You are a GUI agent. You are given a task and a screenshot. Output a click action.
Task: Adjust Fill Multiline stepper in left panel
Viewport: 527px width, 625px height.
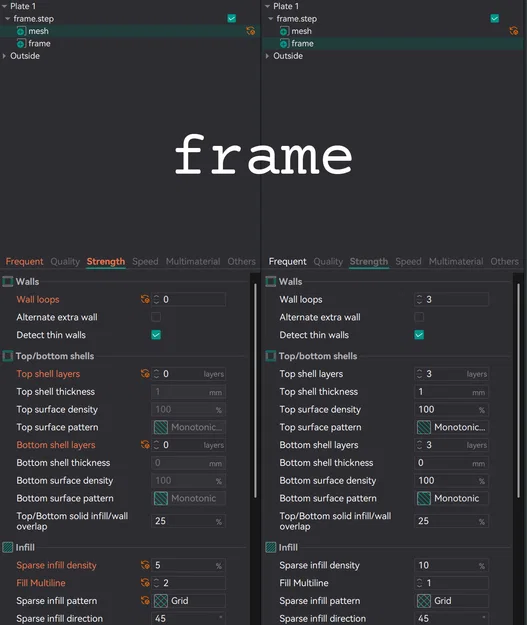click(156, 583)
